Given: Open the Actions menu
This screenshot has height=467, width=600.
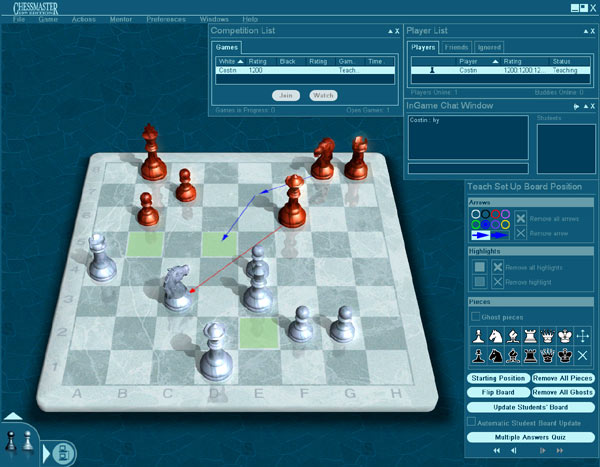Looking at the screenshot, I should (84, 19).
